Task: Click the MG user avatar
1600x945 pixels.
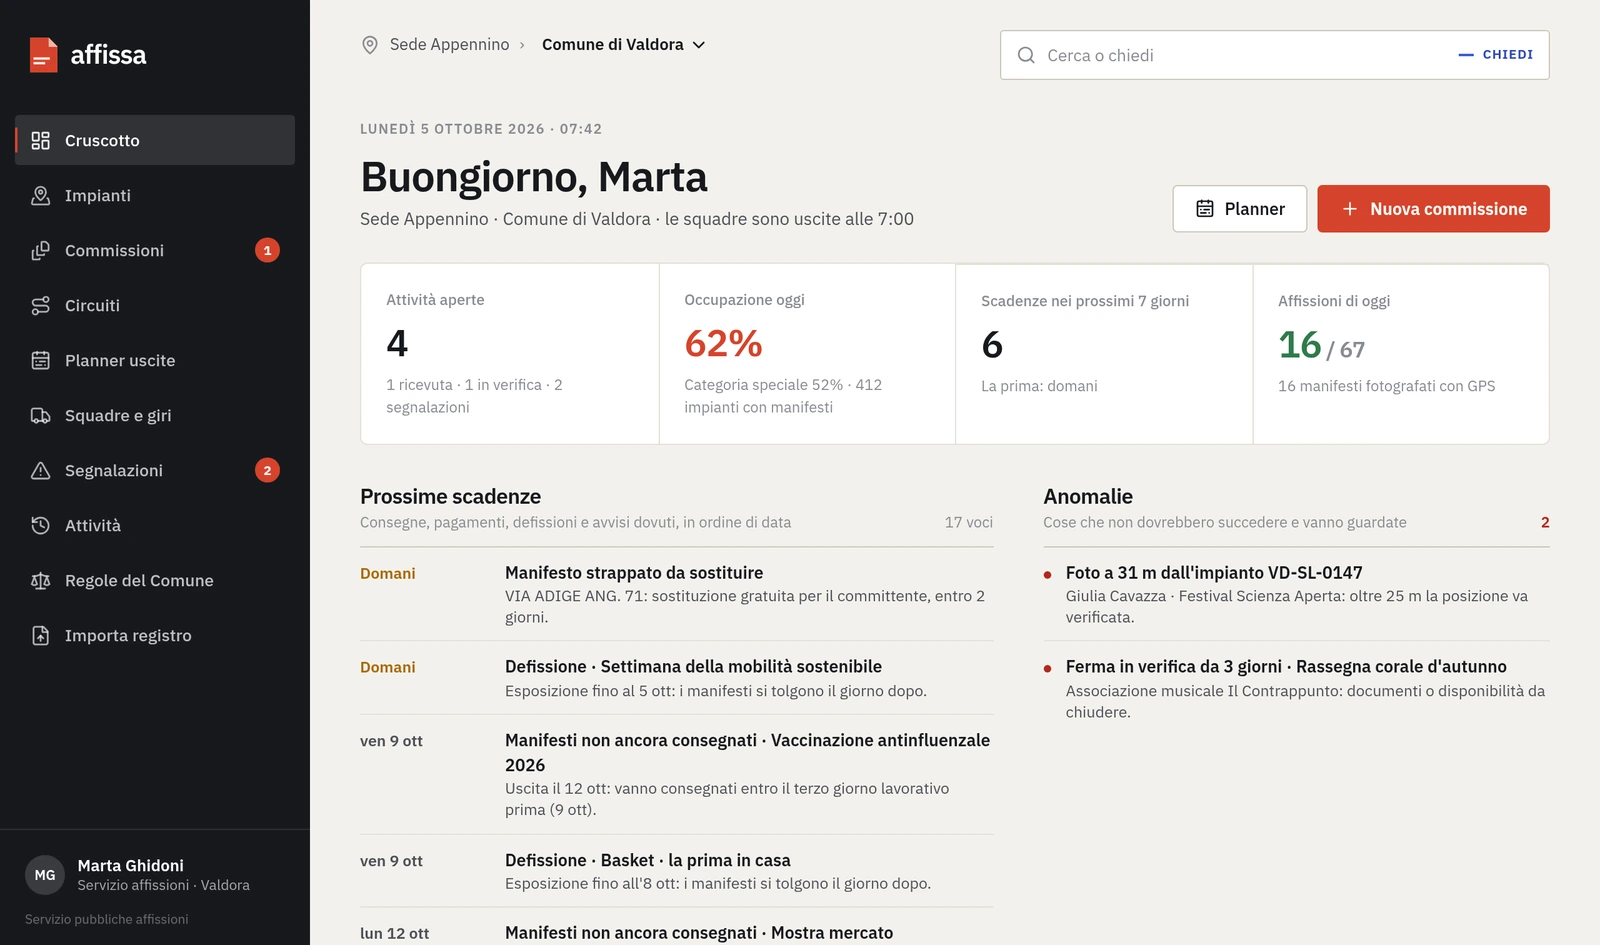Action: pyautogui.click(x=45, y=875)
